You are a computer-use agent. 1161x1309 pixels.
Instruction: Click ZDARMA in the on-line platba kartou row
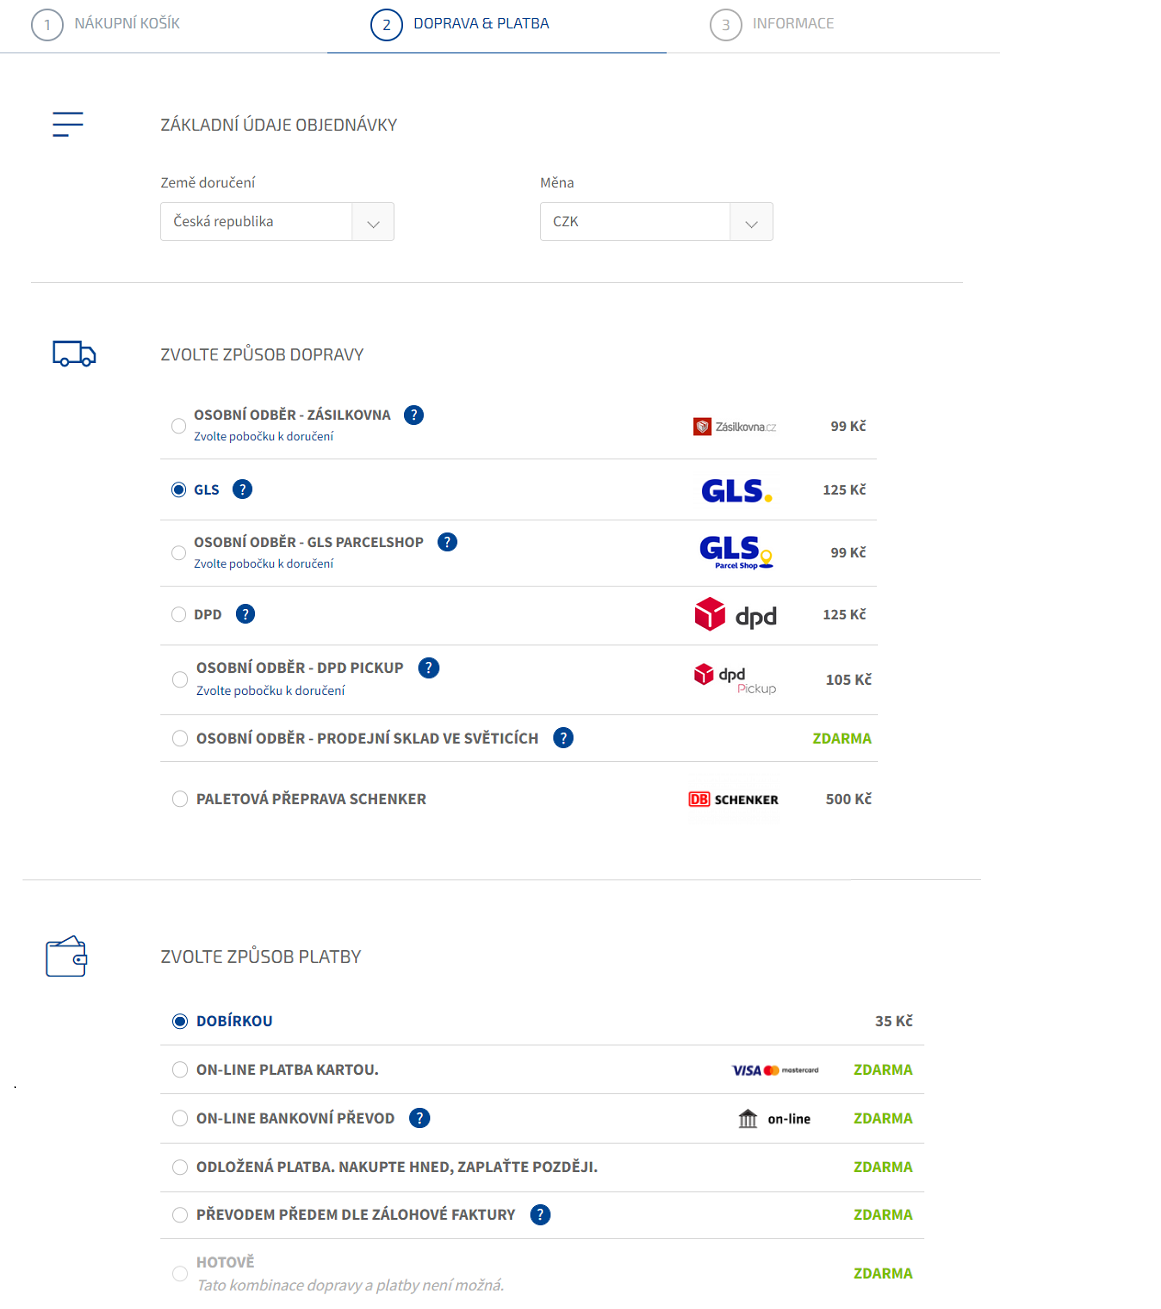point(883,1070)
